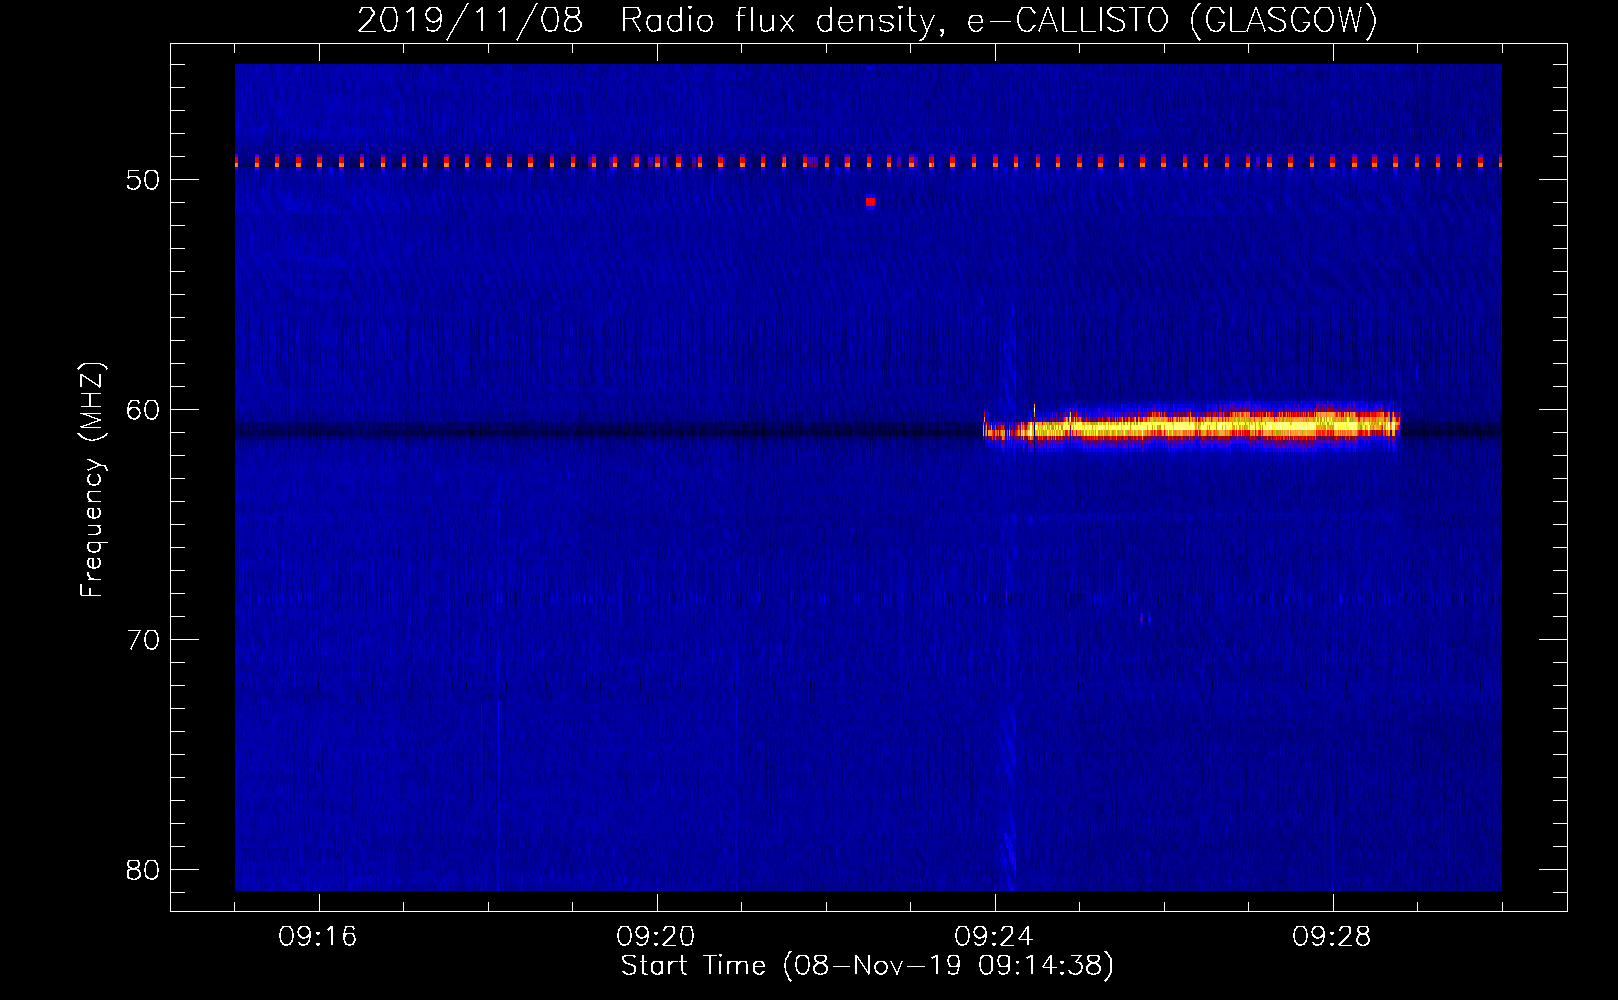Viewport: 1618px width, 1000px height.
Task: Click the '09:28' time tick label
Action: click(1332, 937)
